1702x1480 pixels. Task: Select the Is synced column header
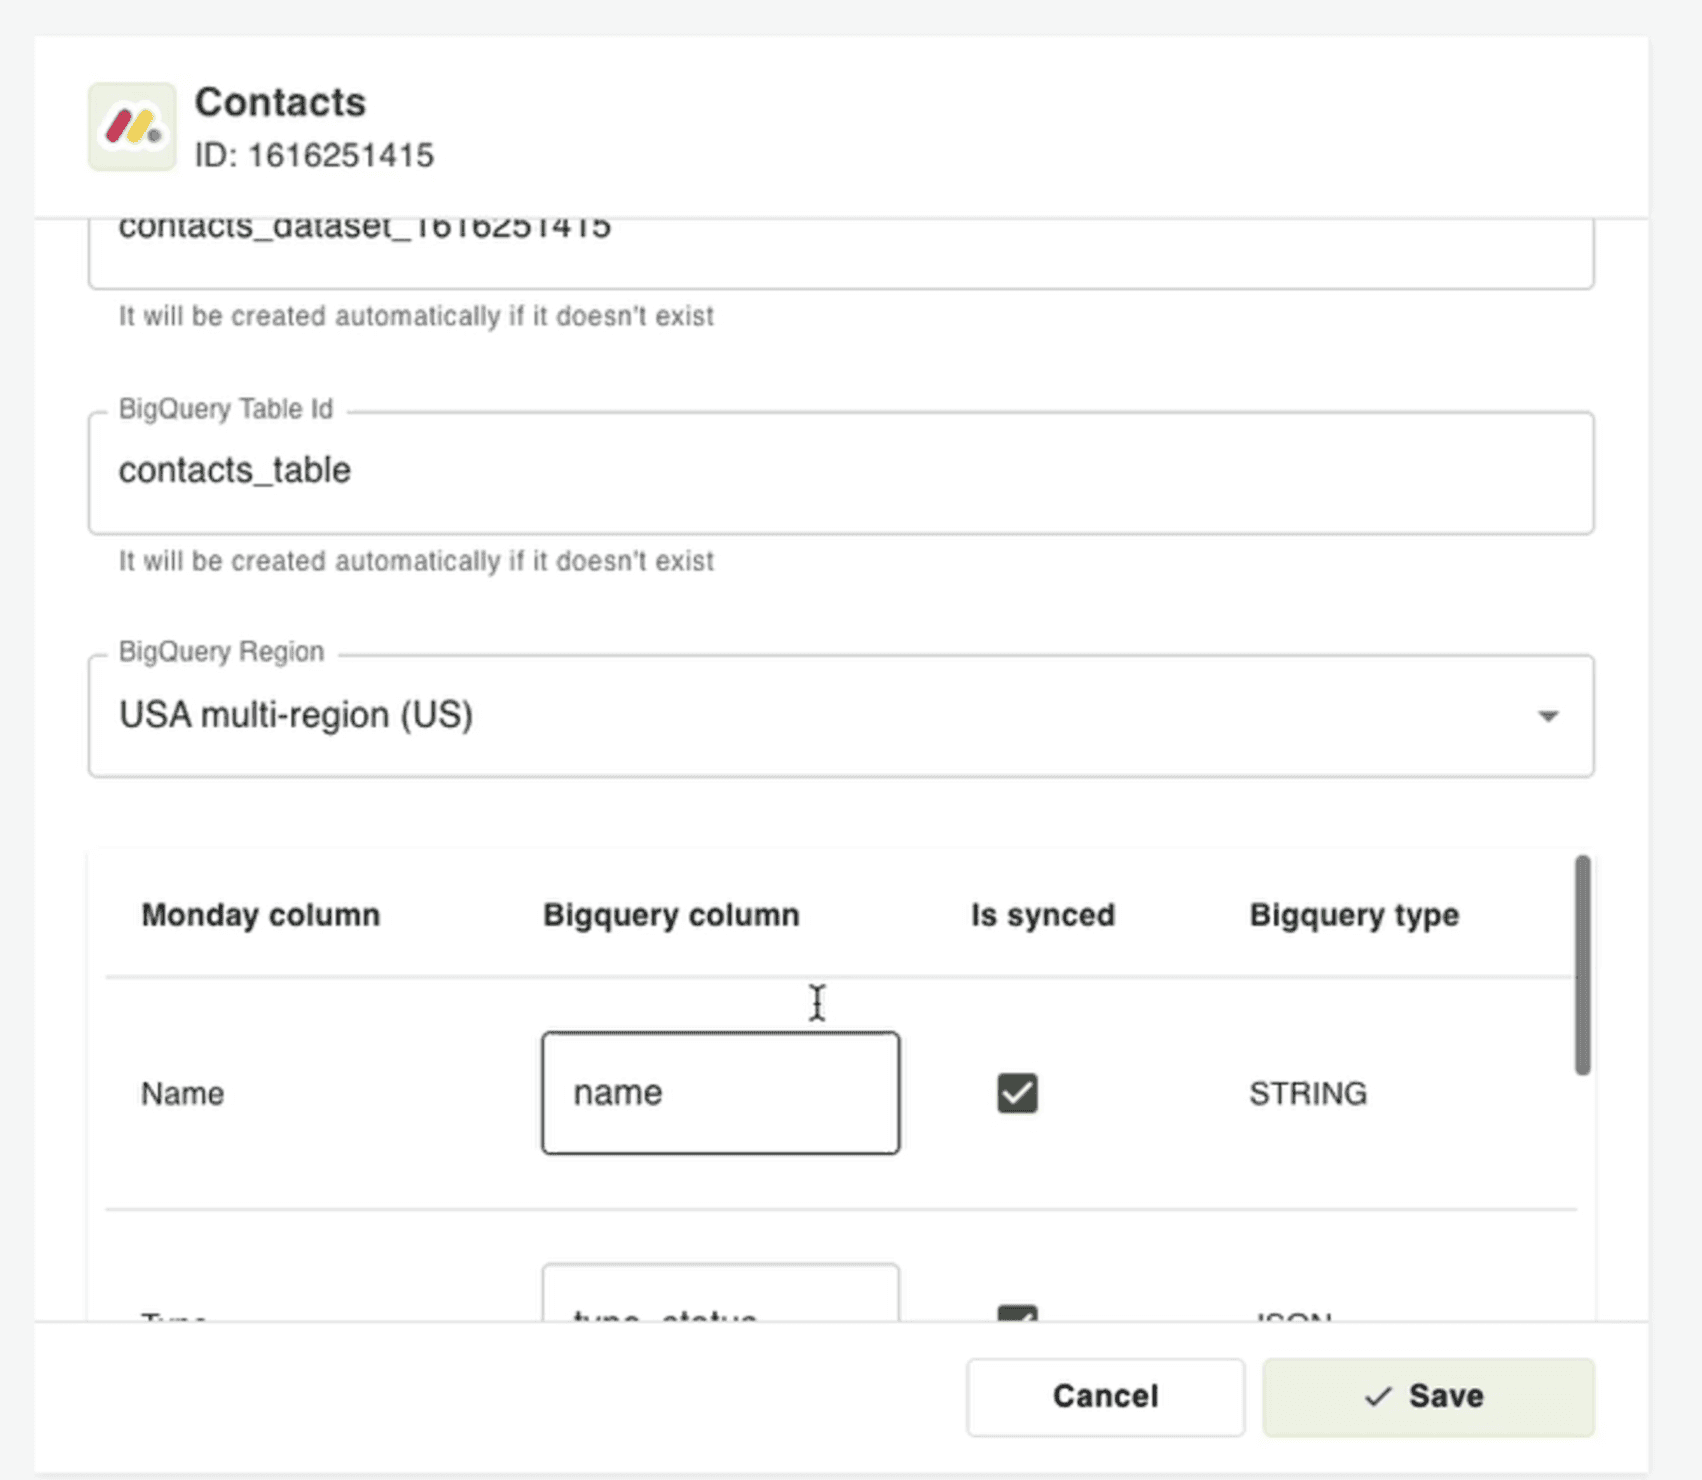(1042, 915)
